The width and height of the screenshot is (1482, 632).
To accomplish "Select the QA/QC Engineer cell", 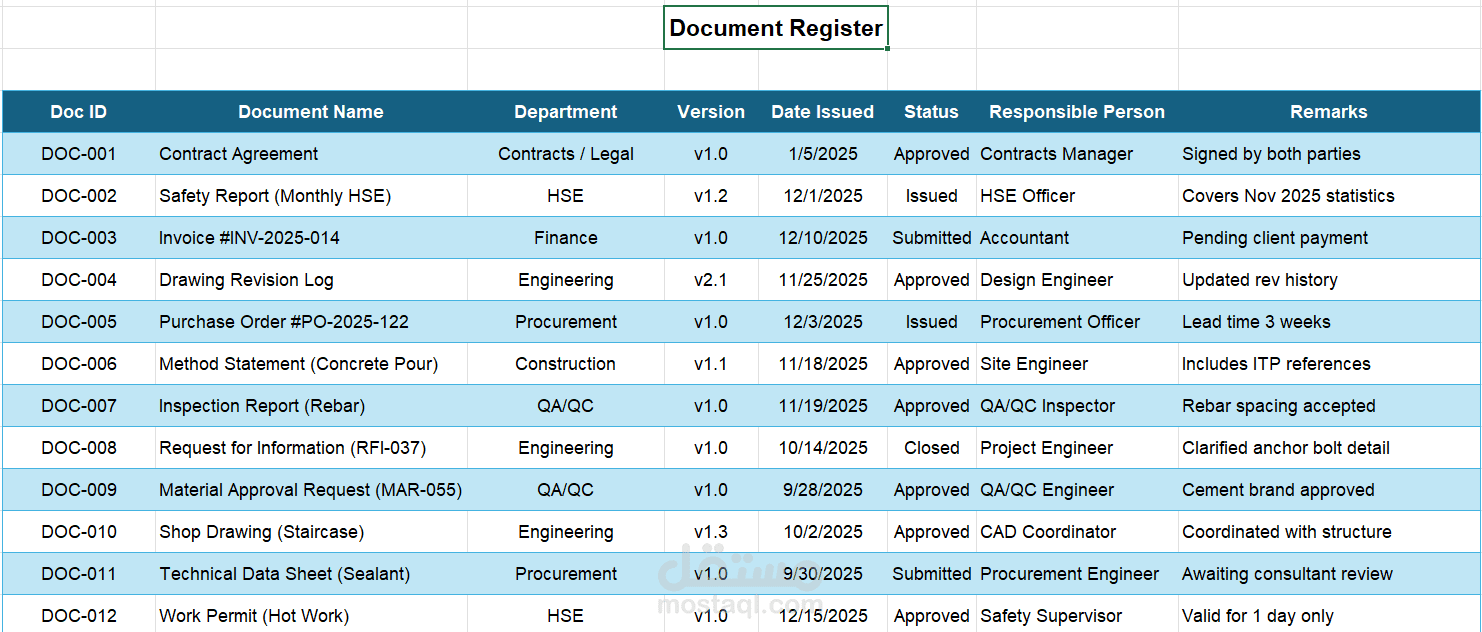I will [x=1077, y=490].
